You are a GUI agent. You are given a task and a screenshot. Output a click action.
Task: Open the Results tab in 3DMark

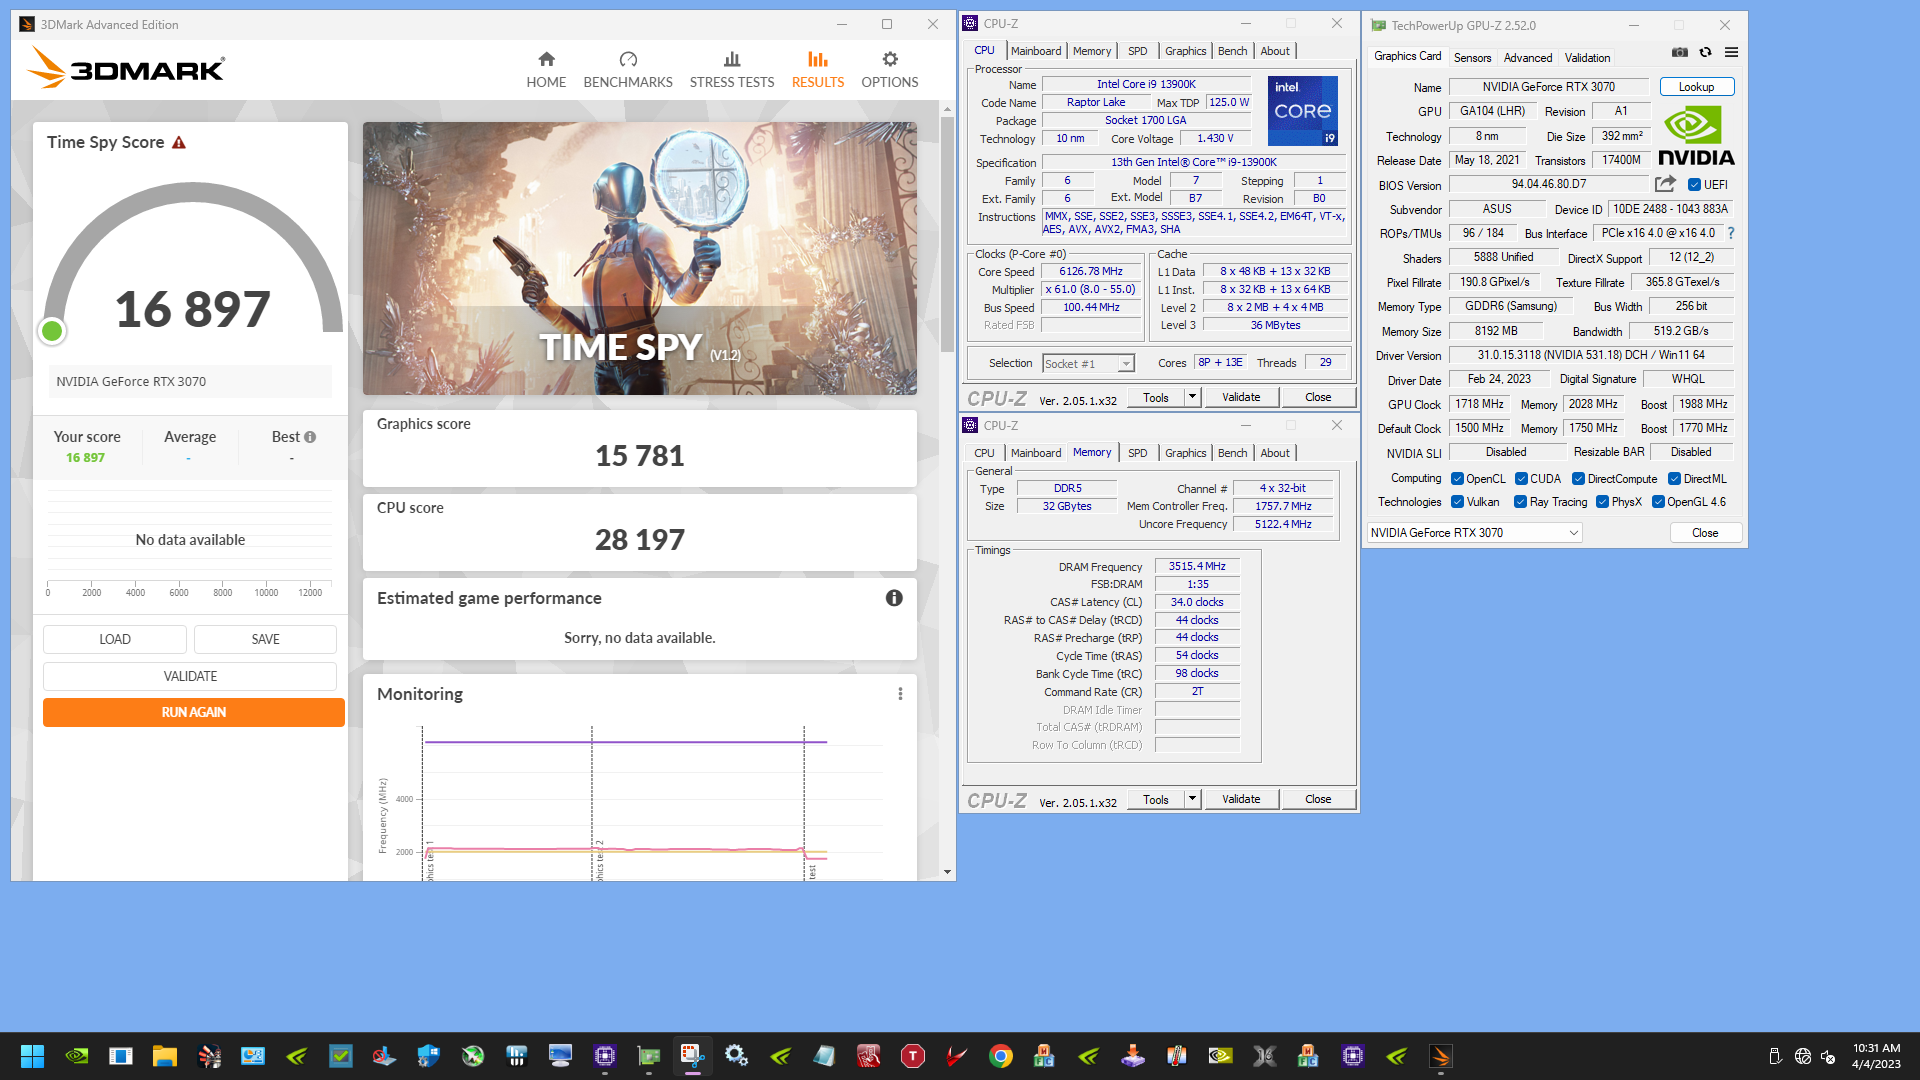tap(818, 70)
